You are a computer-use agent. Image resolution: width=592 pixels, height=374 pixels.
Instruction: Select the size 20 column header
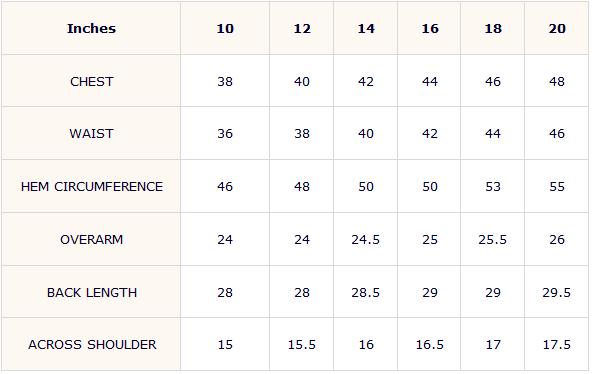pyautogui.click(x=557, y=29)
